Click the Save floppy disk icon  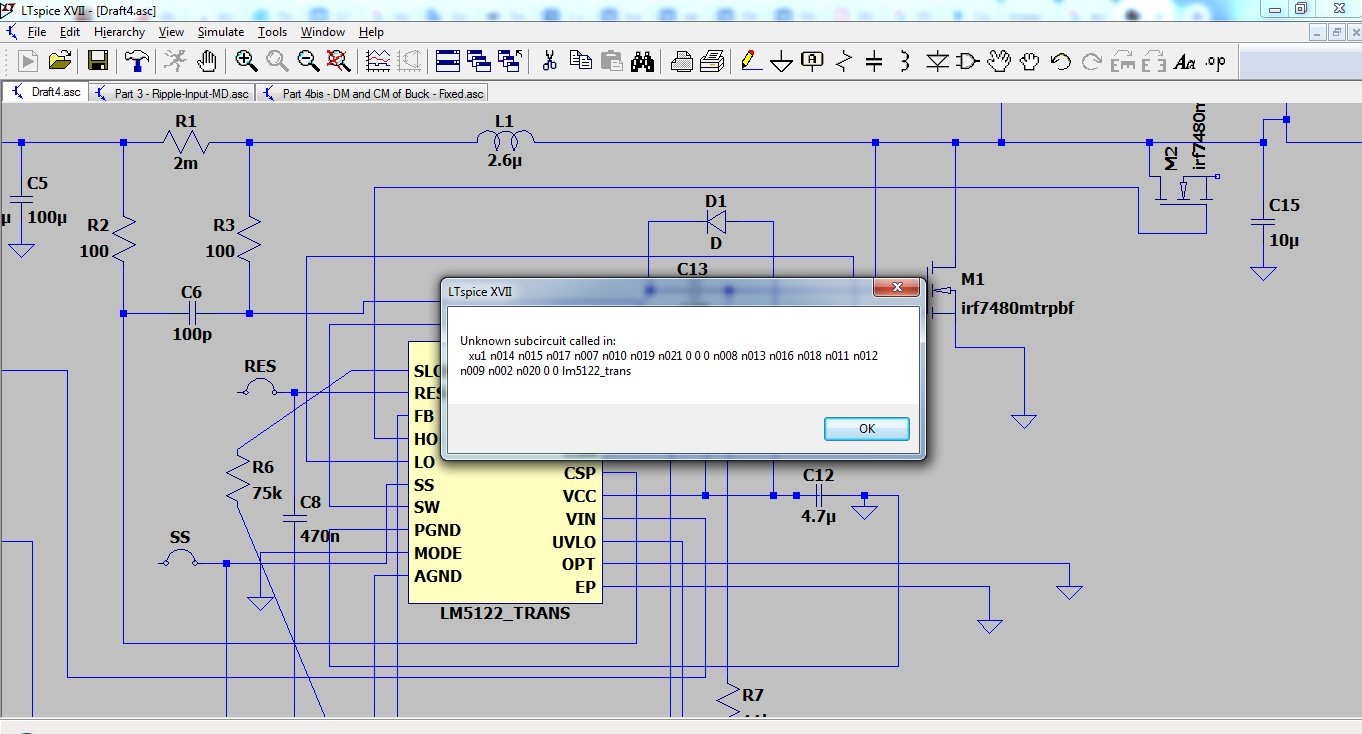98,61
